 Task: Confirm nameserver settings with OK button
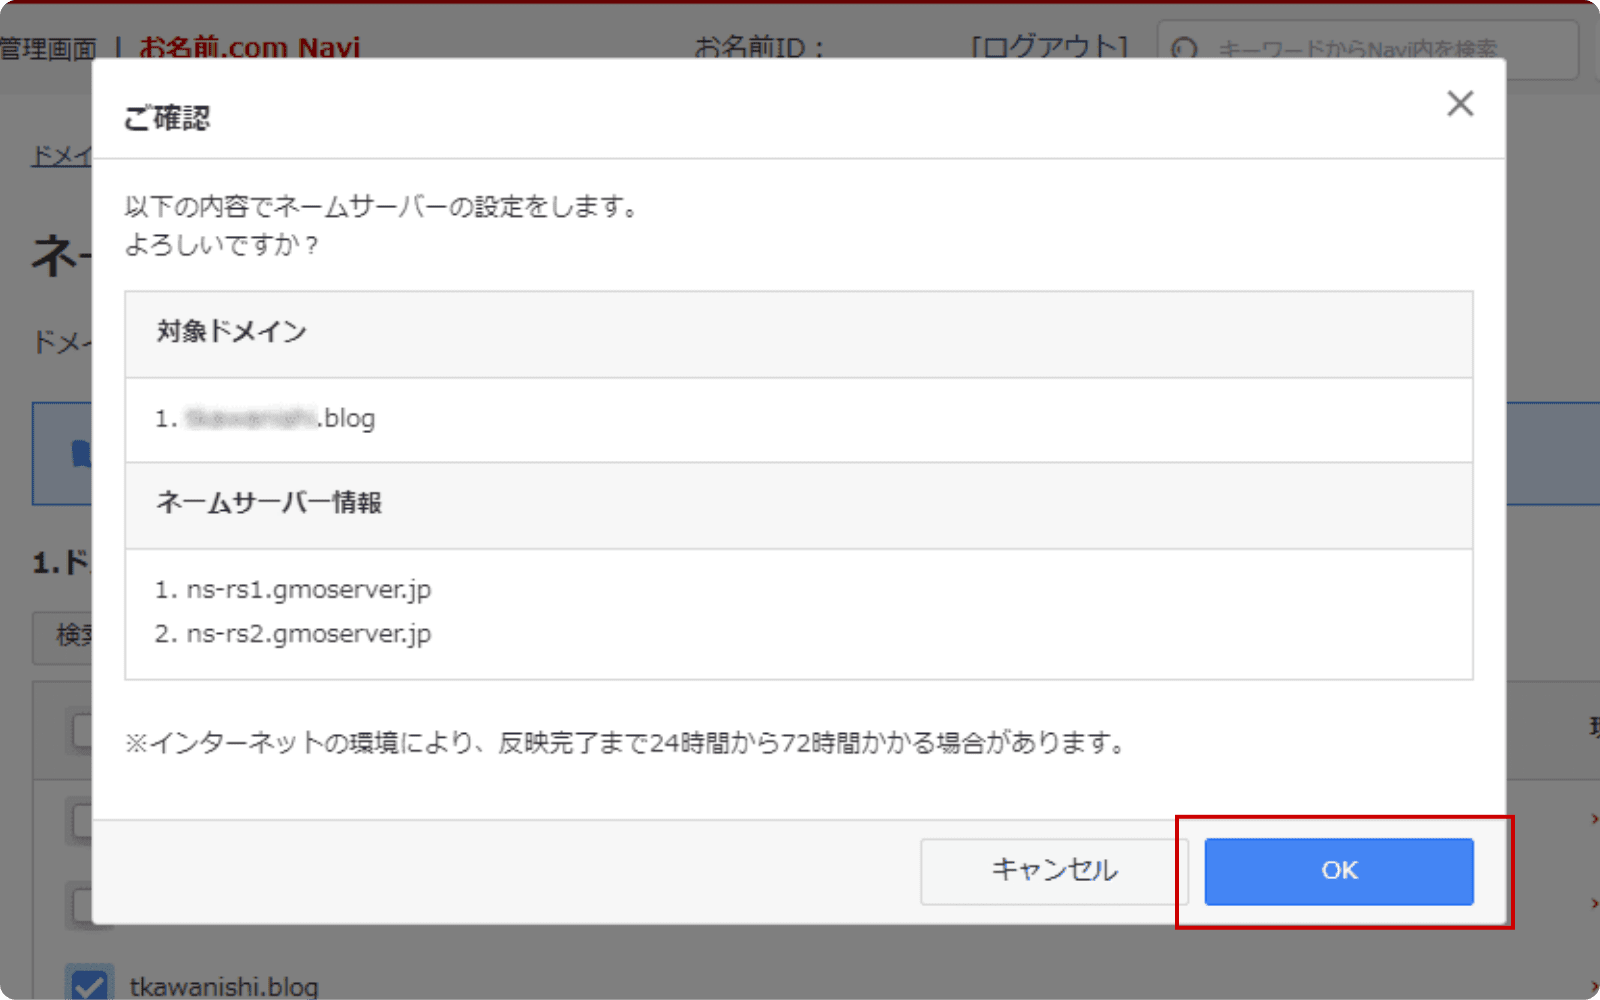(x=1338, y=871)
